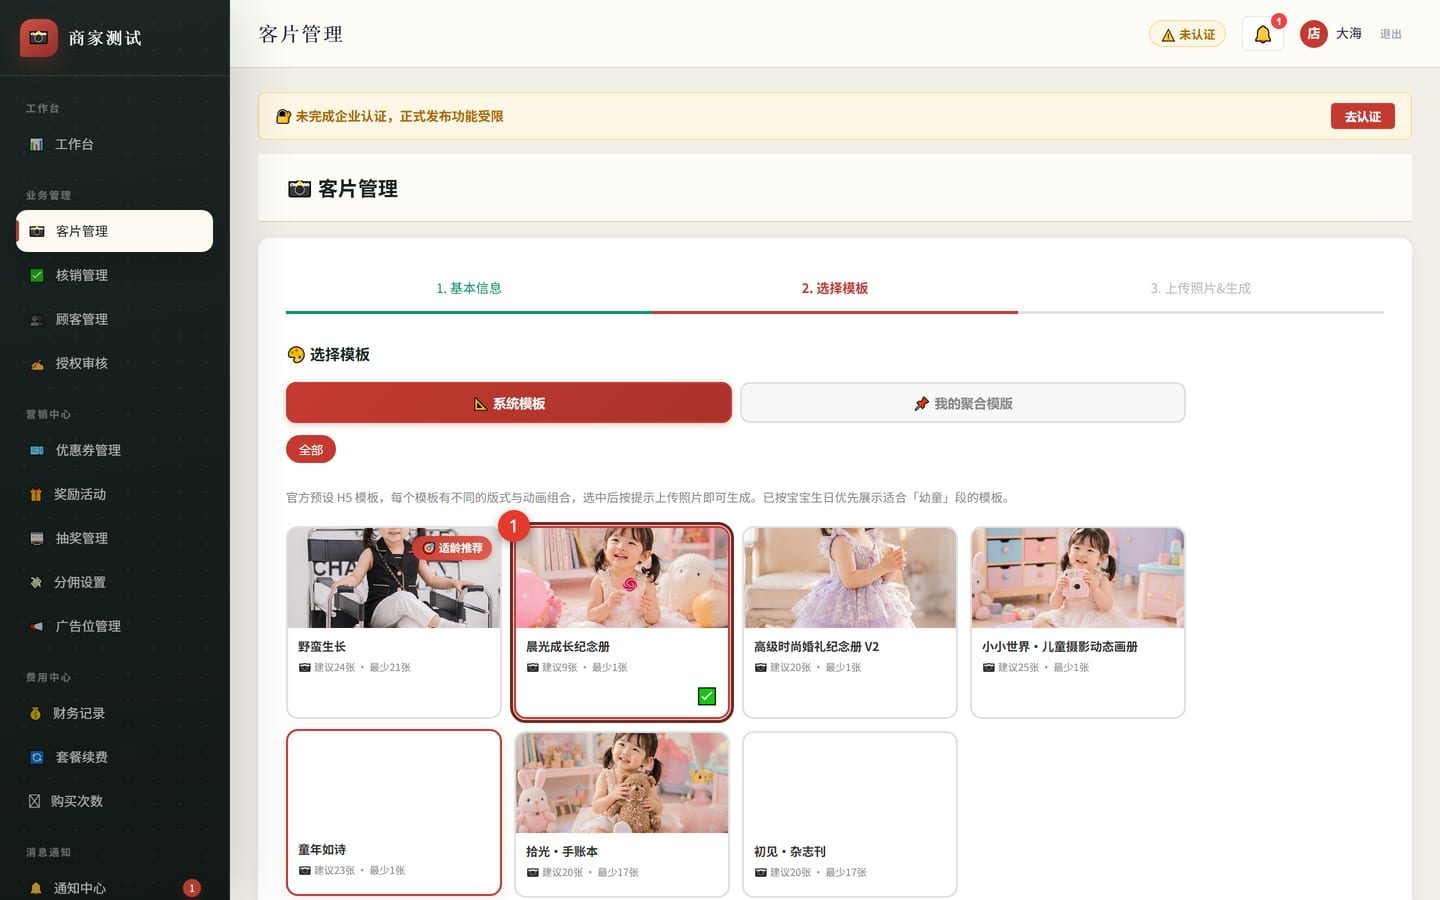Open the 3. 上传照片&生成 step tab

click(1201, 288)
